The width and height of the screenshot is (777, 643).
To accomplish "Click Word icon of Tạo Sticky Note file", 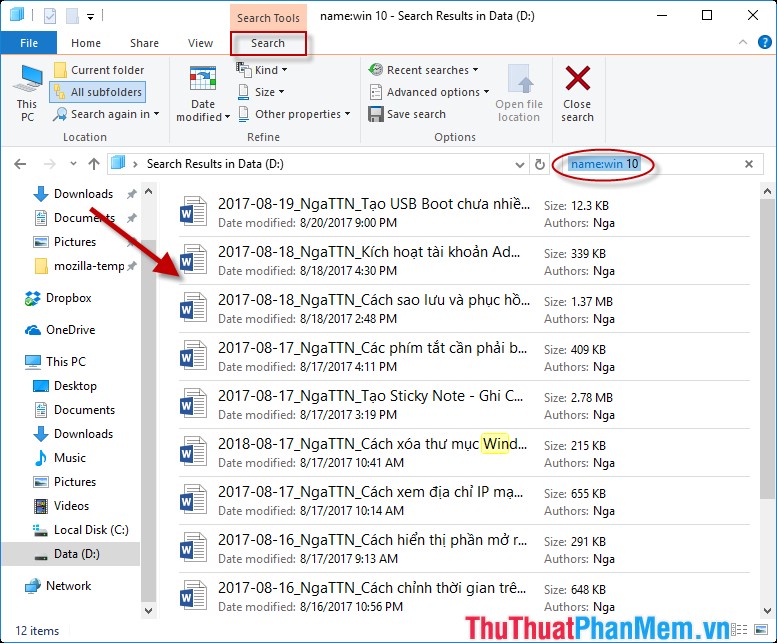I will tap(193, 403).
